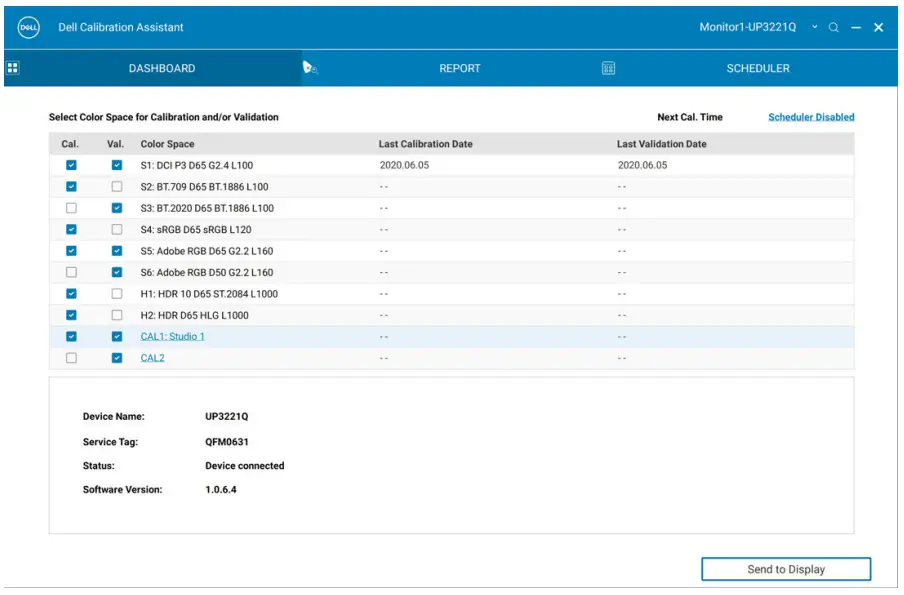
Task: Enable Val. checkbox for S2: BT.709
Action: (x=117, y=187)
